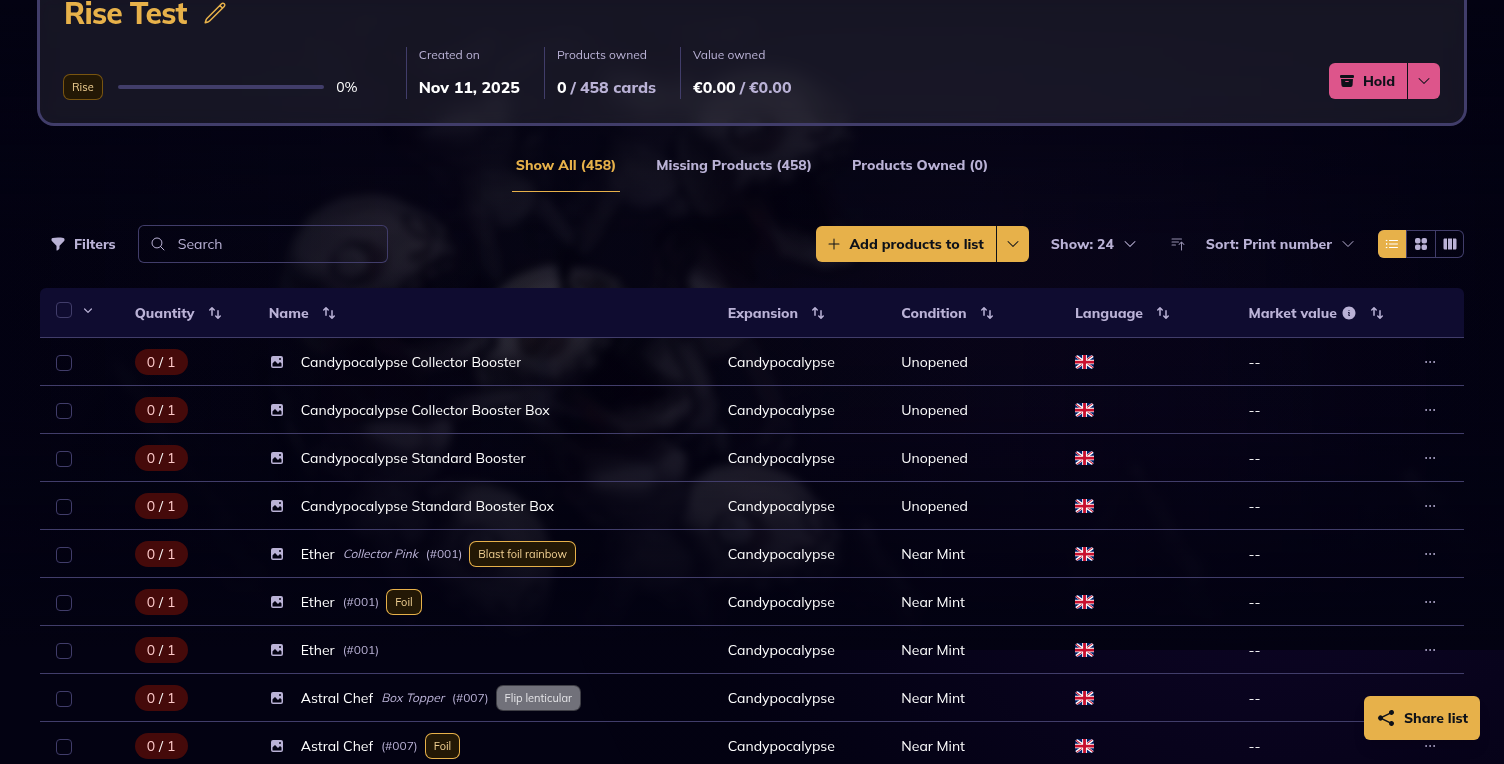Switch to list view layout
Screen dimensions: 1504x764
pos(1392,244)
